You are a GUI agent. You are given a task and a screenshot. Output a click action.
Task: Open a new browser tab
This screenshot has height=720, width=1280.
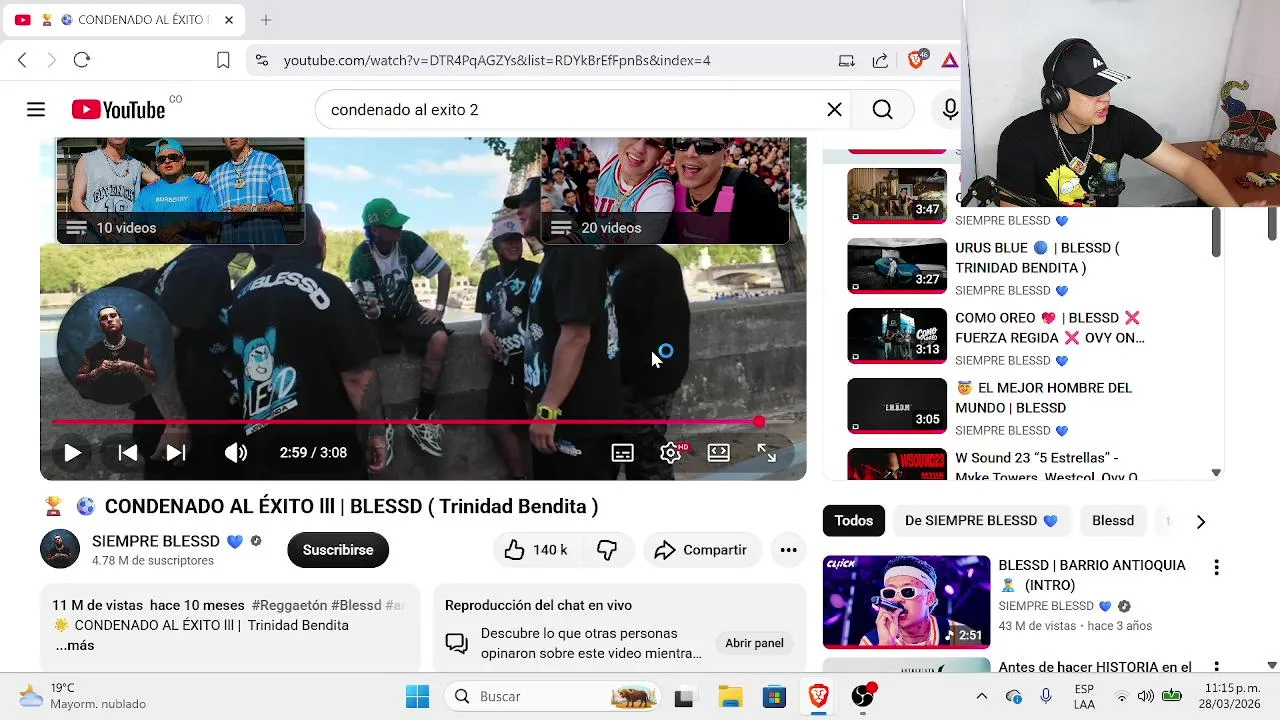point(266,20)
